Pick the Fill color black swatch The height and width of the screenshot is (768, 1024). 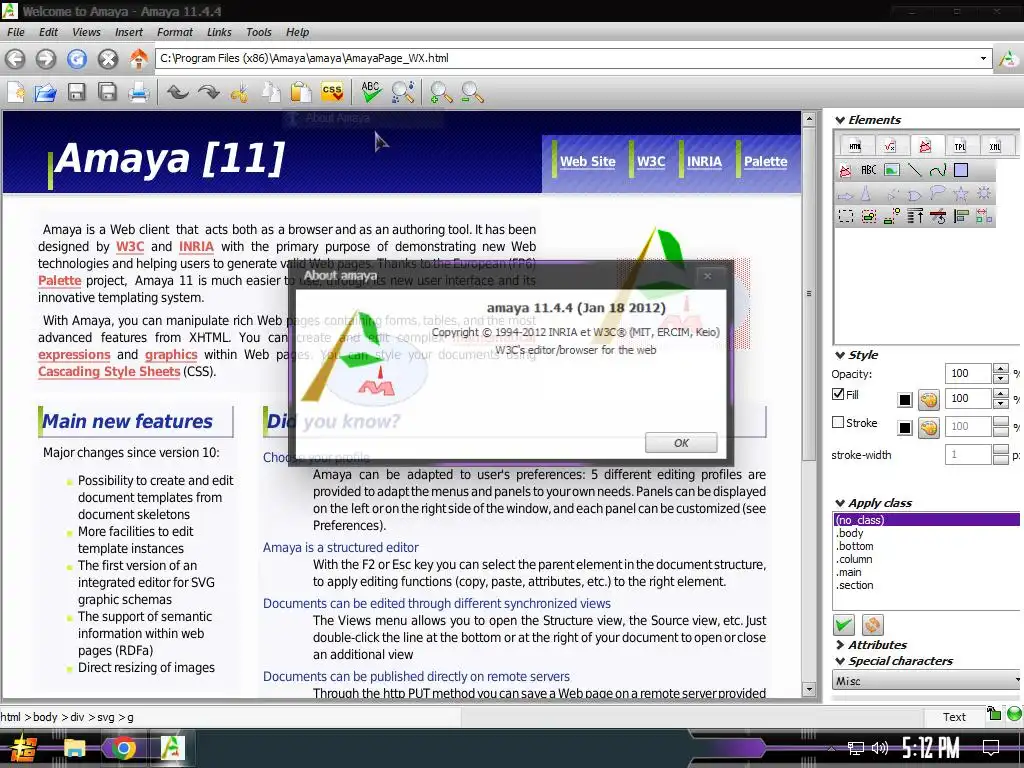pyautogui.click(x=904, y=400)
